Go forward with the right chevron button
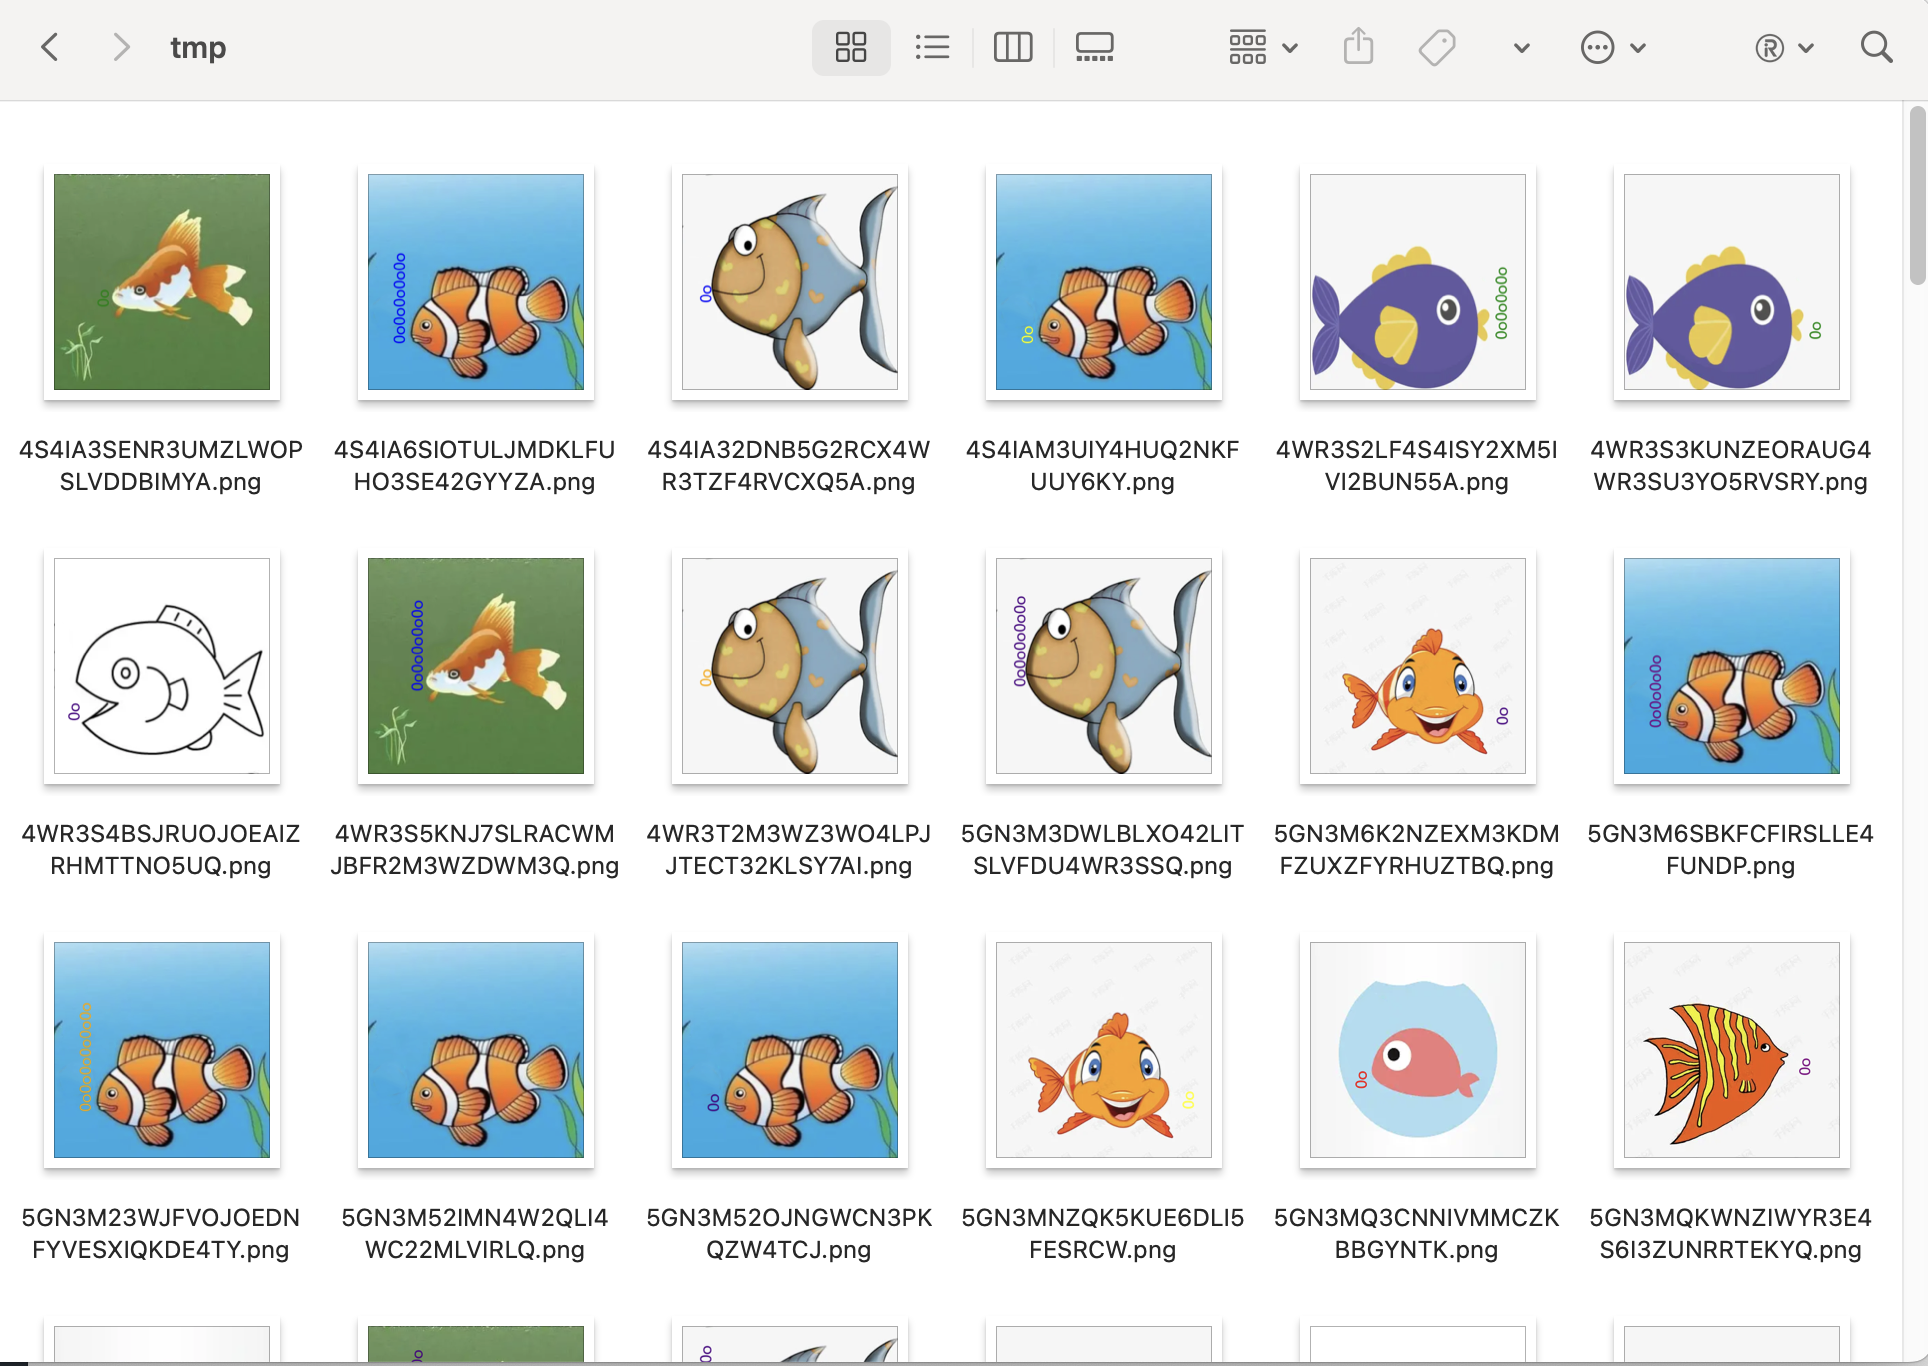 click(x=121, y=47)
